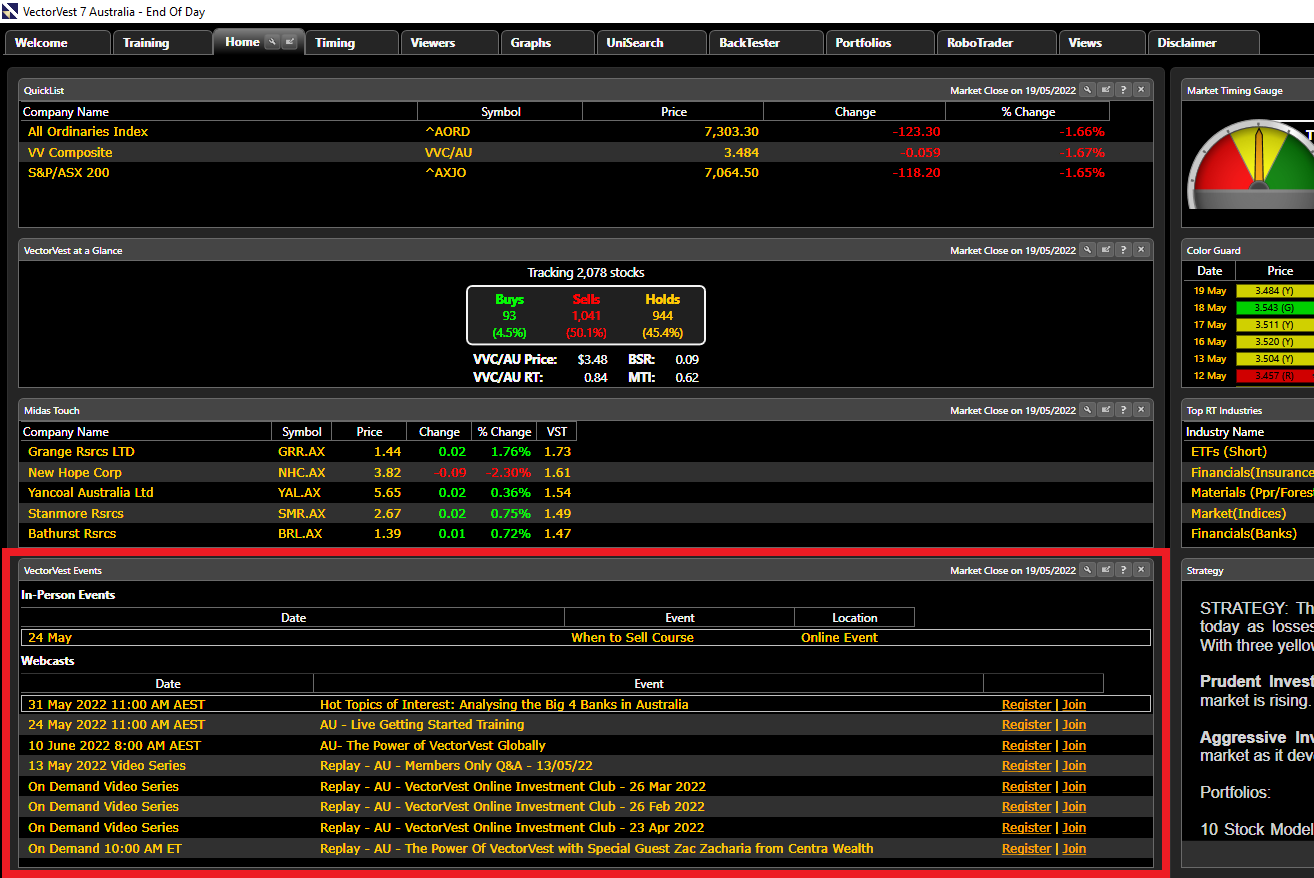1314x878 pixels.
Task: Open VectorVest Events panel wrench settings
Action: pyautogui.click(x=1088, y=570)
